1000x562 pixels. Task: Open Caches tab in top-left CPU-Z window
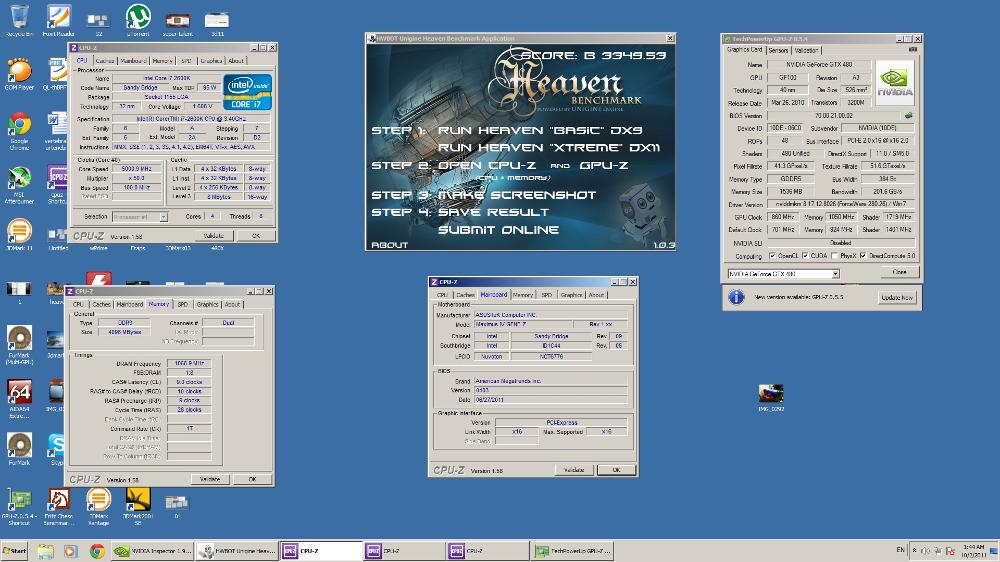coord(105,61)
